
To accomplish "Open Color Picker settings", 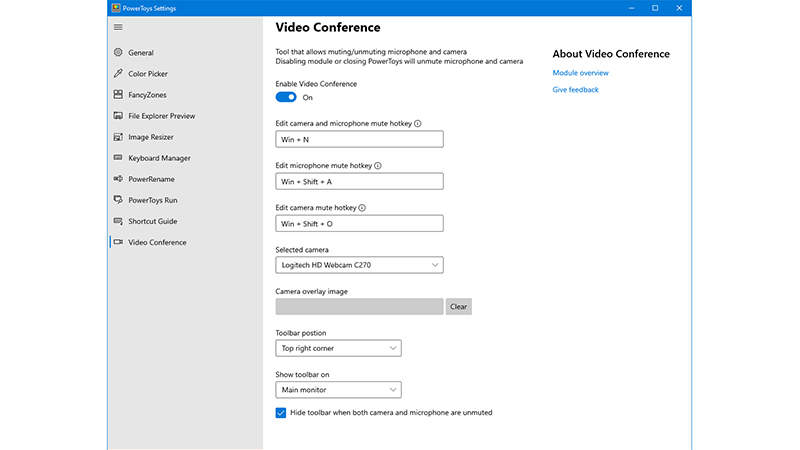I will pyautogui.click(x=148, y=73).
